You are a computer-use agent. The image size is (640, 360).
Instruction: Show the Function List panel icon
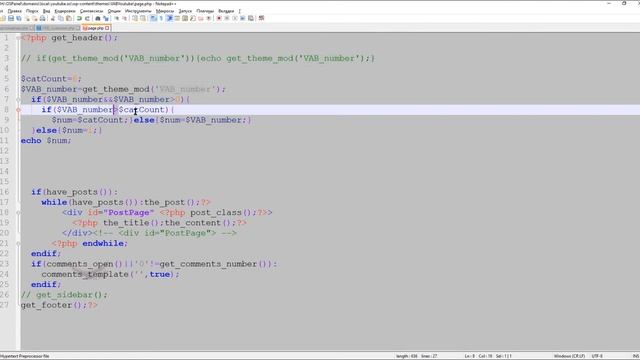193,18
